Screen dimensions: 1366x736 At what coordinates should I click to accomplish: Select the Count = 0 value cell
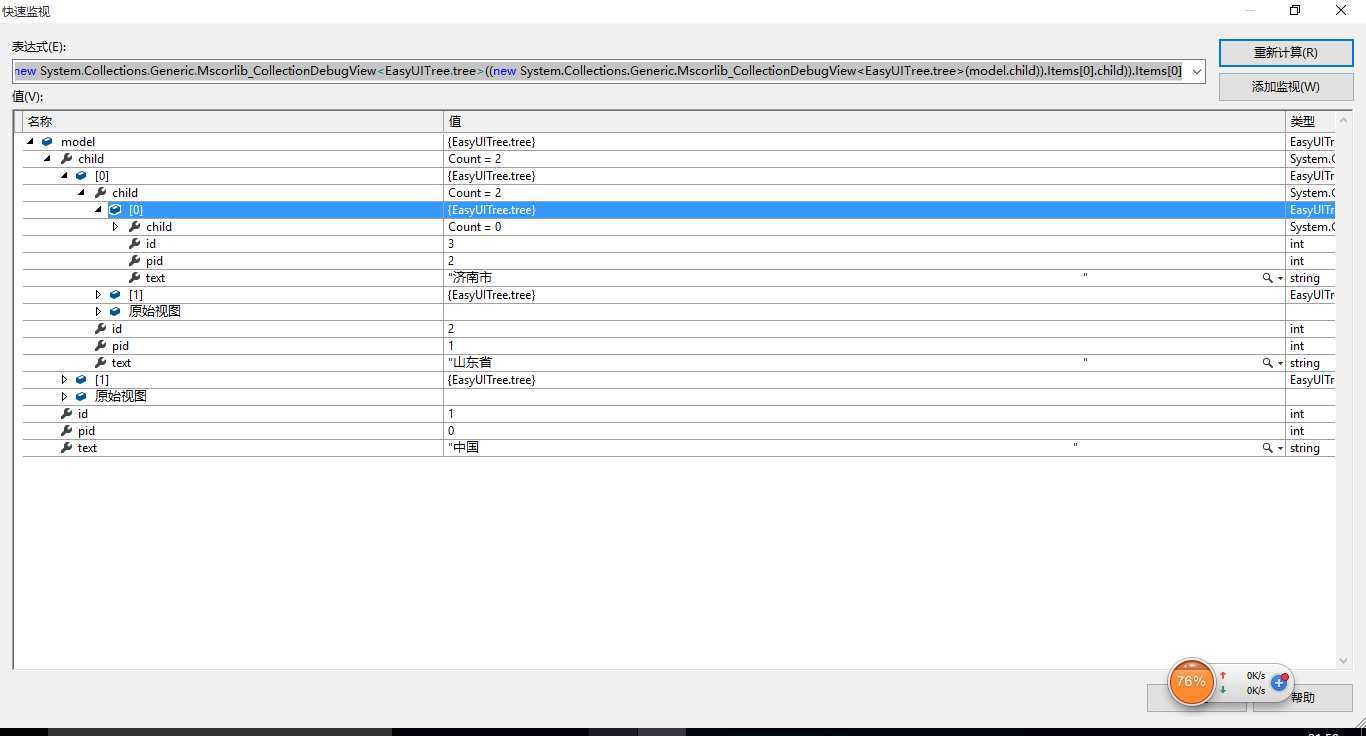tap(864, 227)
